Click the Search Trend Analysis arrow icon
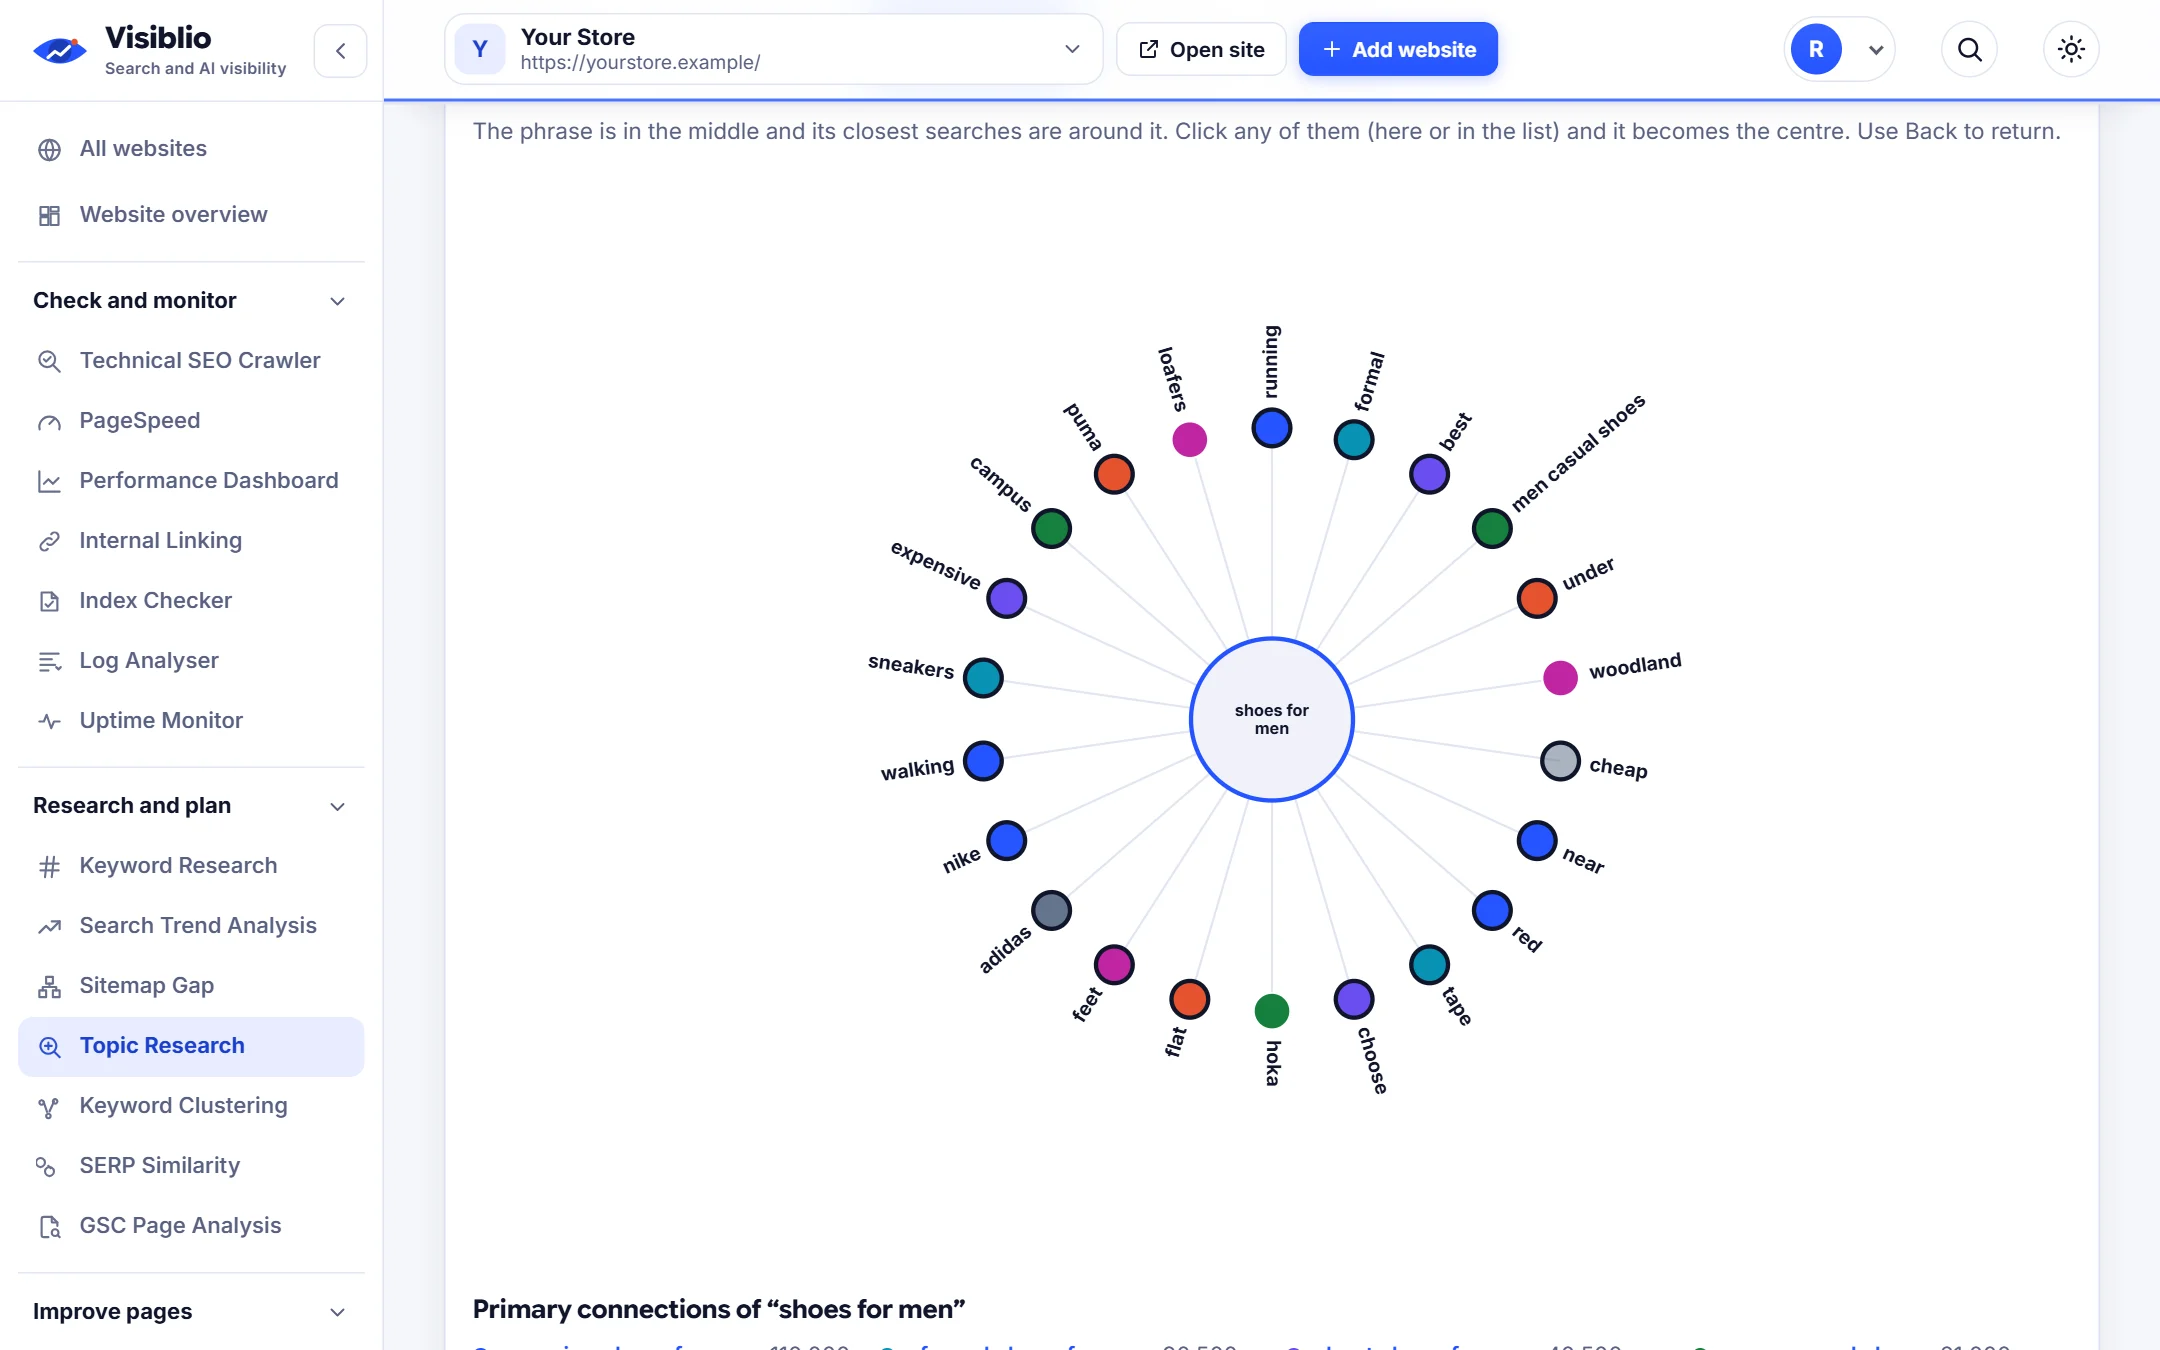Screen dimensions: 2160x1350 [49, 926]
